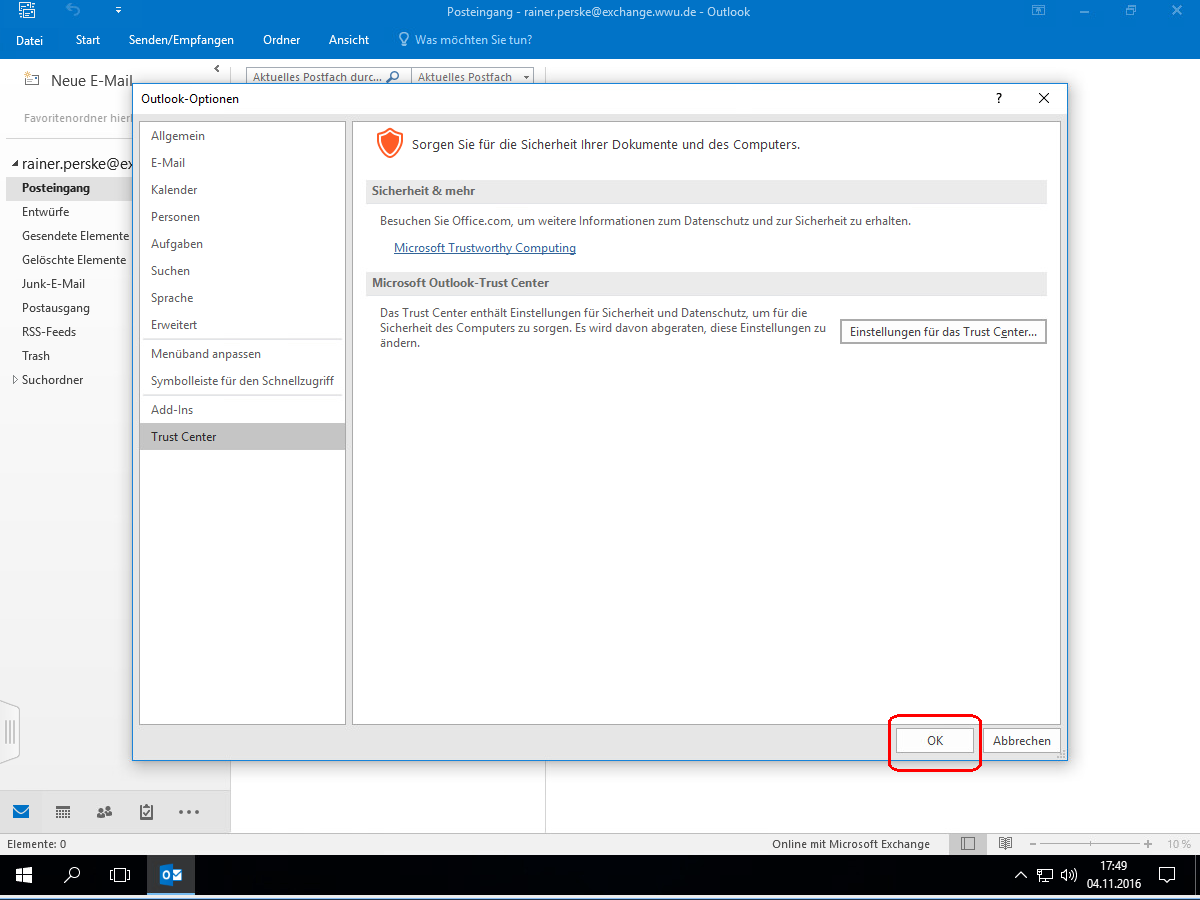Open the Action Center notification icon
This screenshot has height=900, width=1200.
tap(1166, 875)
